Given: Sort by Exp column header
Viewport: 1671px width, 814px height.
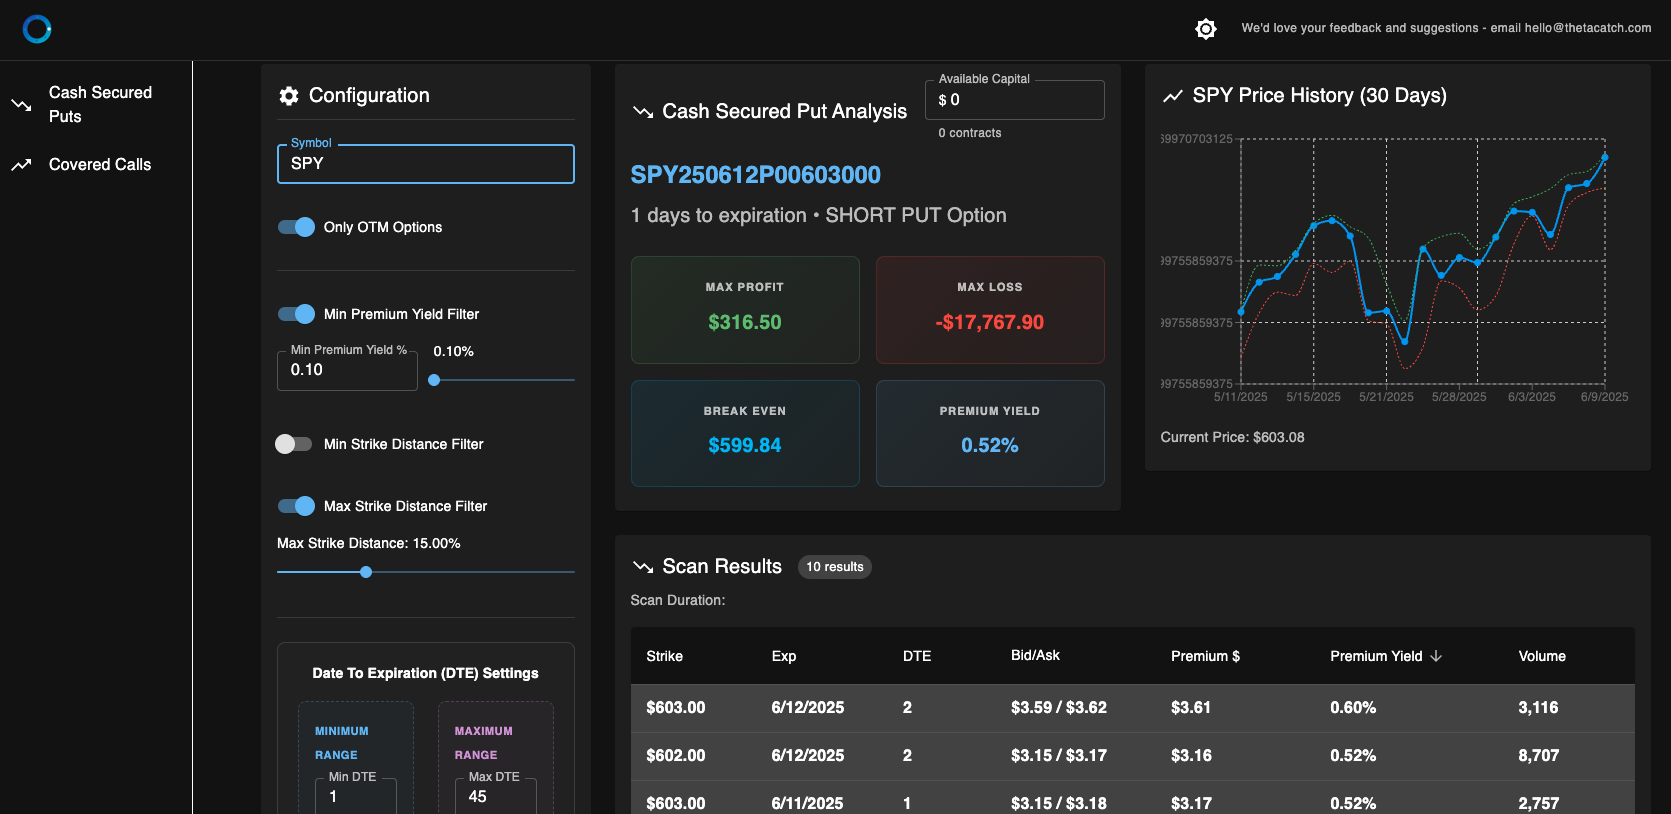Looking at the screenshot, I should click(784, 656).
